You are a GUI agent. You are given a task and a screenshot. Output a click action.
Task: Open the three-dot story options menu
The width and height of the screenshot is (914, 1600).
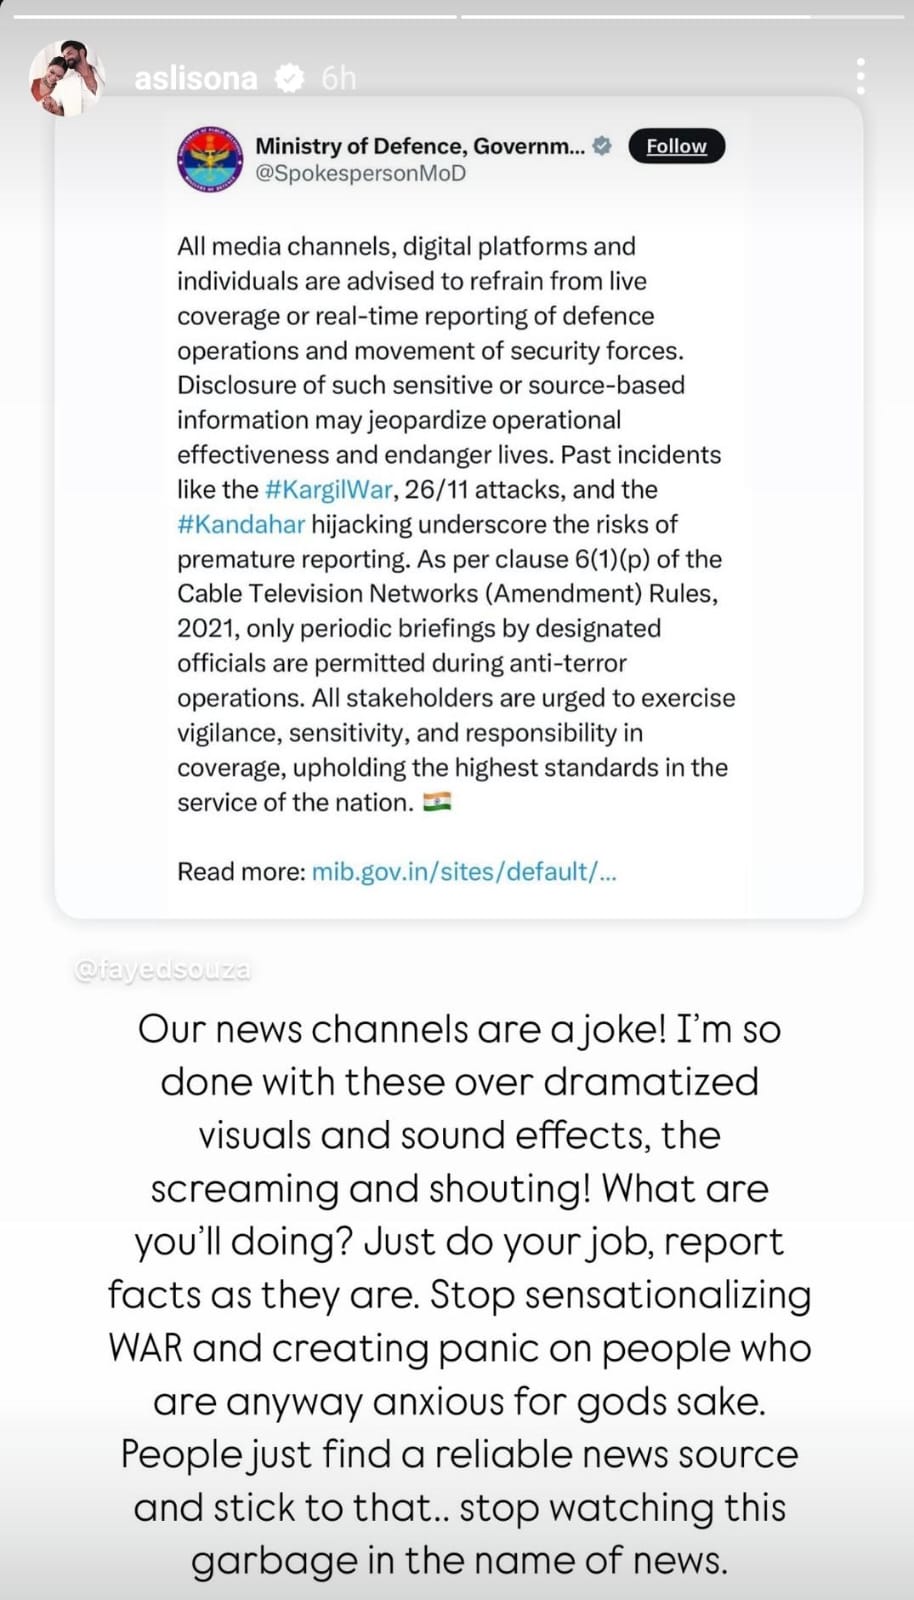[x=861, y=76]
